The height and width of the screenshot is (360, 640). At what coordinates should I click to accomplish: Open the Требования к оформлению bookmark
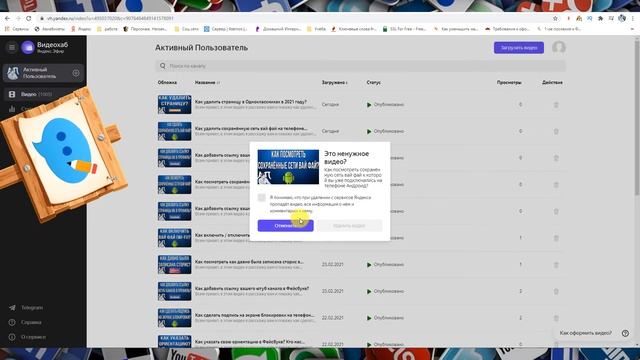(507, 29)
